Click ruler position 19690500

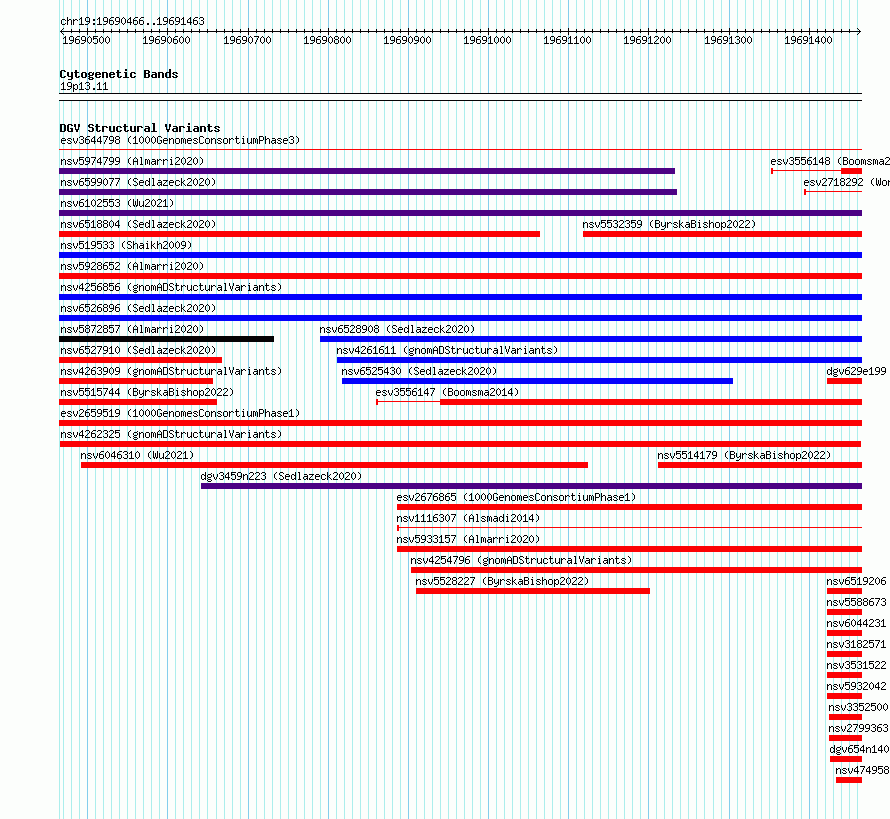(86, 40)
